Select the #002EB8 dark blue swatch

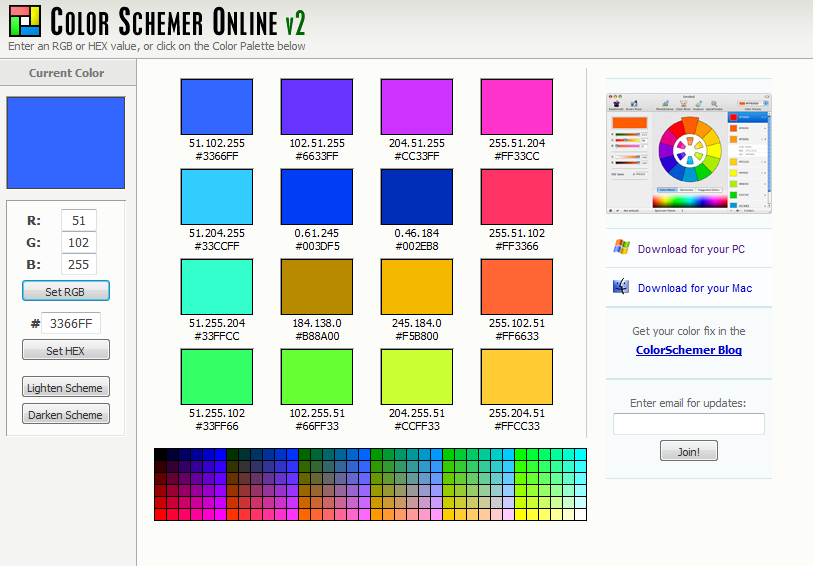417,197
